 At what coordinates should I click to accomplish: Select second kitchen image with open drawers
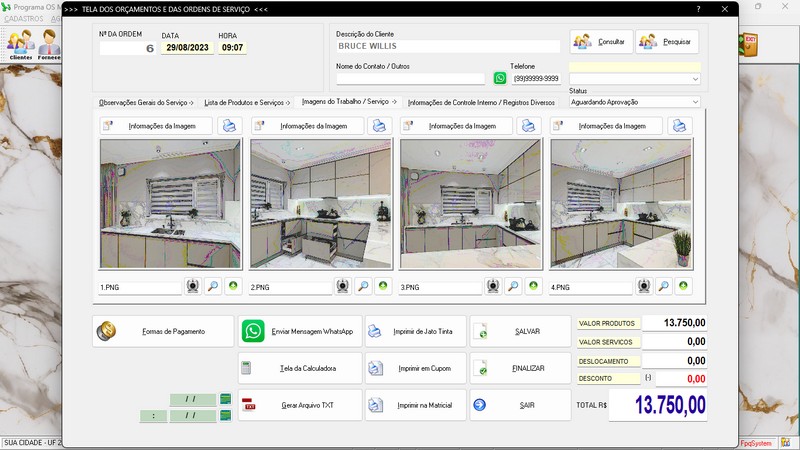[321, 204]
